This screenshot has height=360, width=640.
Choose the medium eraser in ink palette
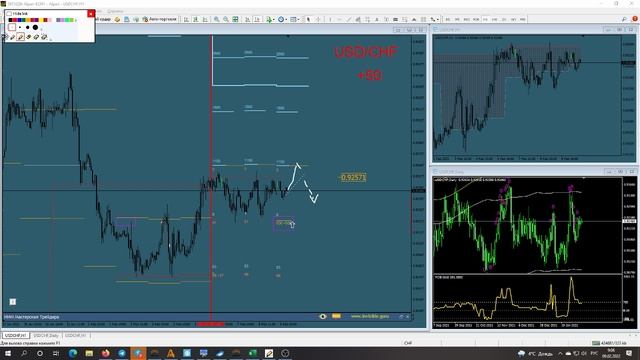tap(36, 37)
